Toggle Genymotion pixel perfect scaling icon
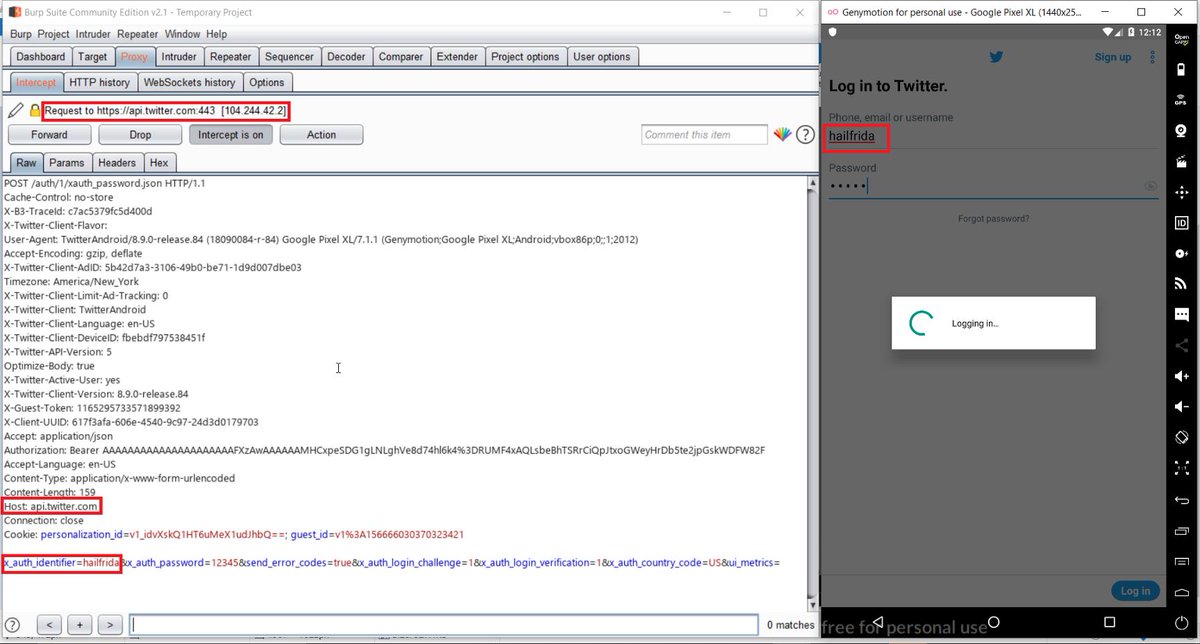Image resolution: width=1200 pixels, height=644 pixels. pyautogui.click(x=1181, y=469)
